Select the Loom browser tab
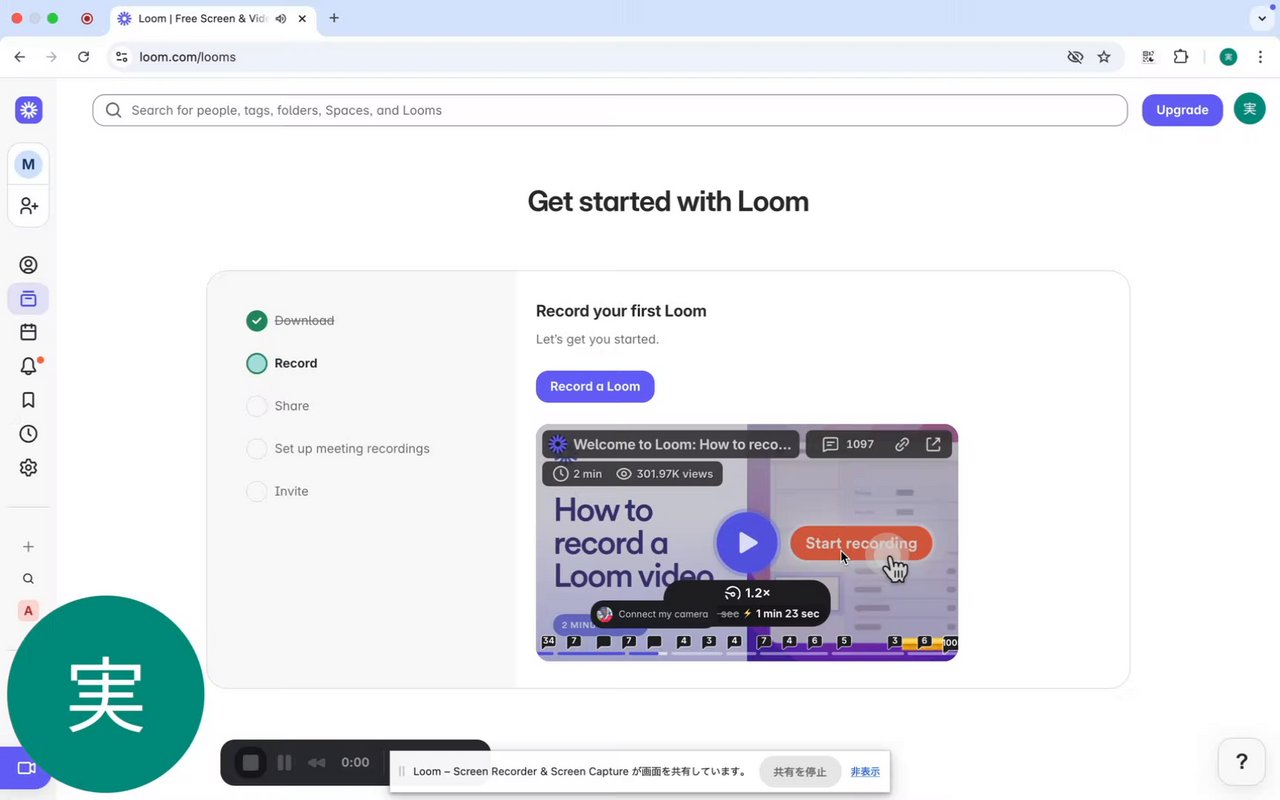The image size is (1280, 800). tap(212, 18)
